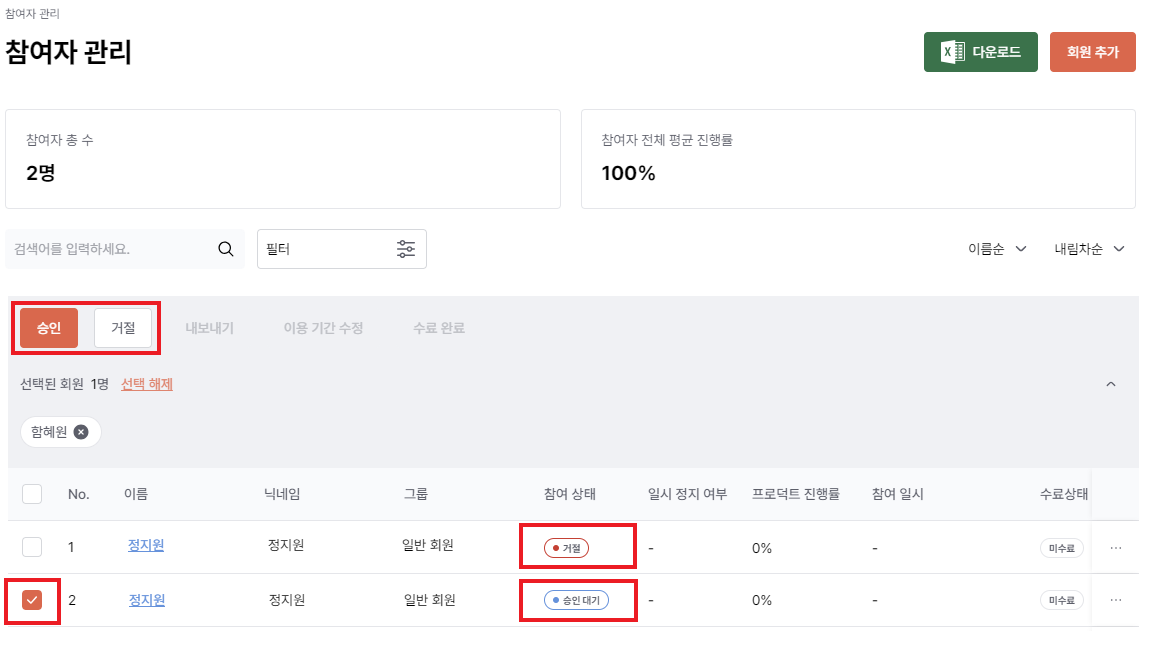Image resolution: width=1149 pixels, height=647 pixels.
Task: Open the 내림차순 order dropdown
Action: pos(1090,249)
